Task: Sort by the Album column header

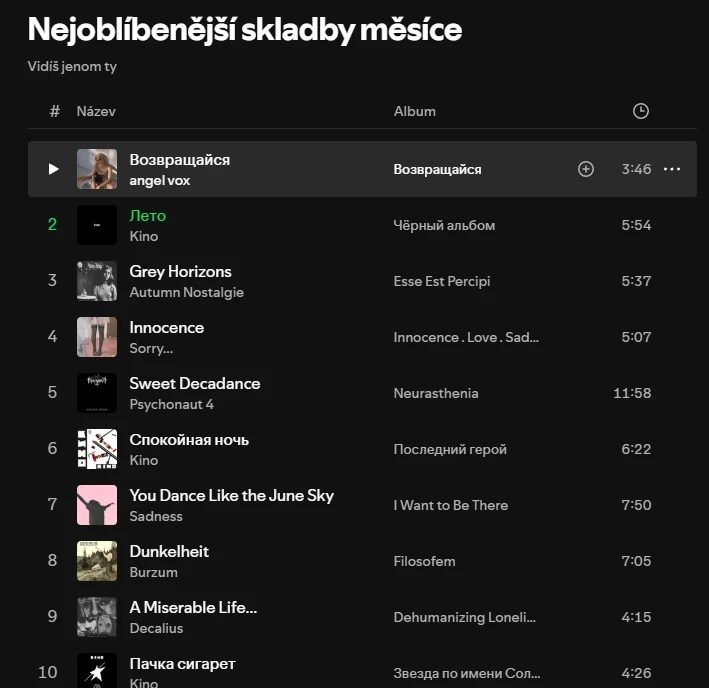Action: coord(414,111)
